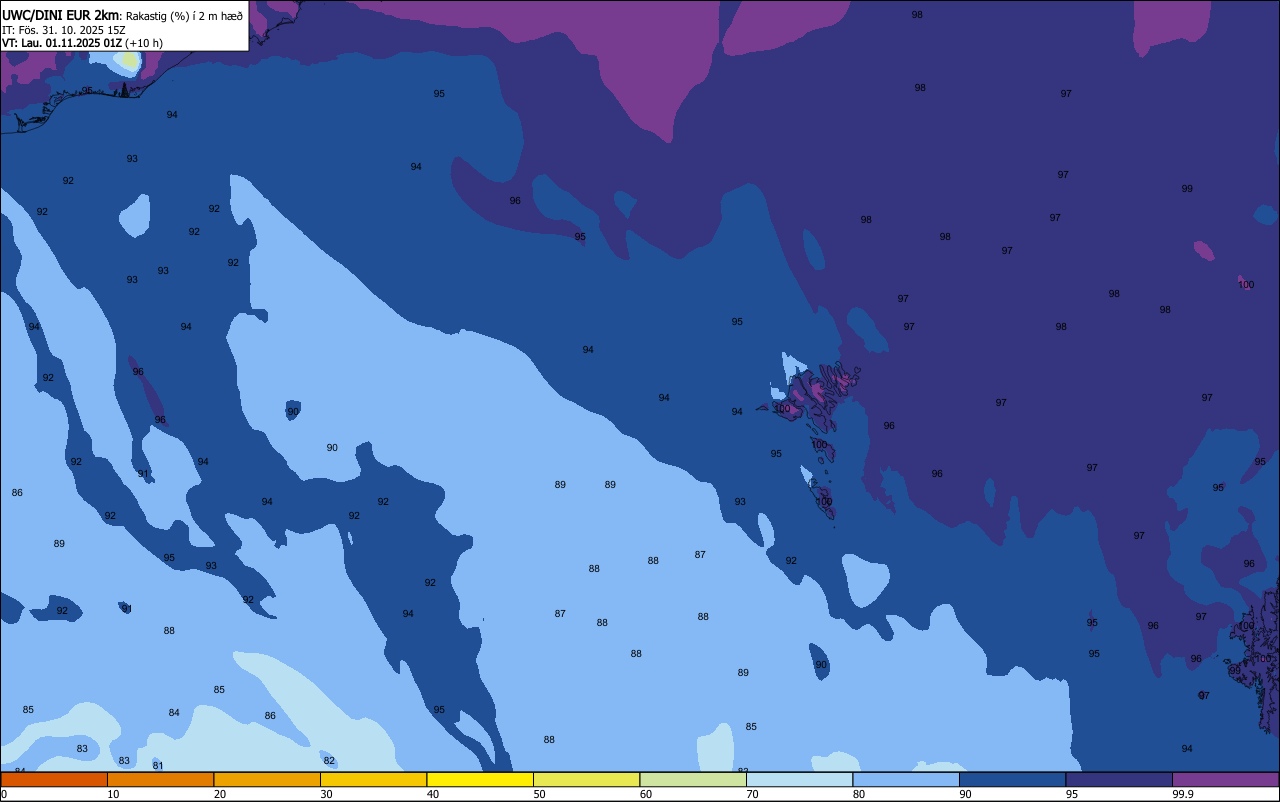Click the orange 10–20 legend swatch

click(x=160, y=779)
